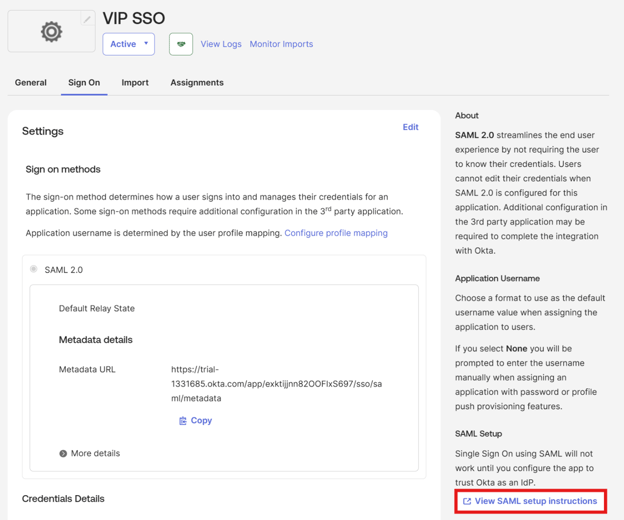Click the Default Relay State label
The height and width of the screenshot is (520, 624).
coord(97,308)
